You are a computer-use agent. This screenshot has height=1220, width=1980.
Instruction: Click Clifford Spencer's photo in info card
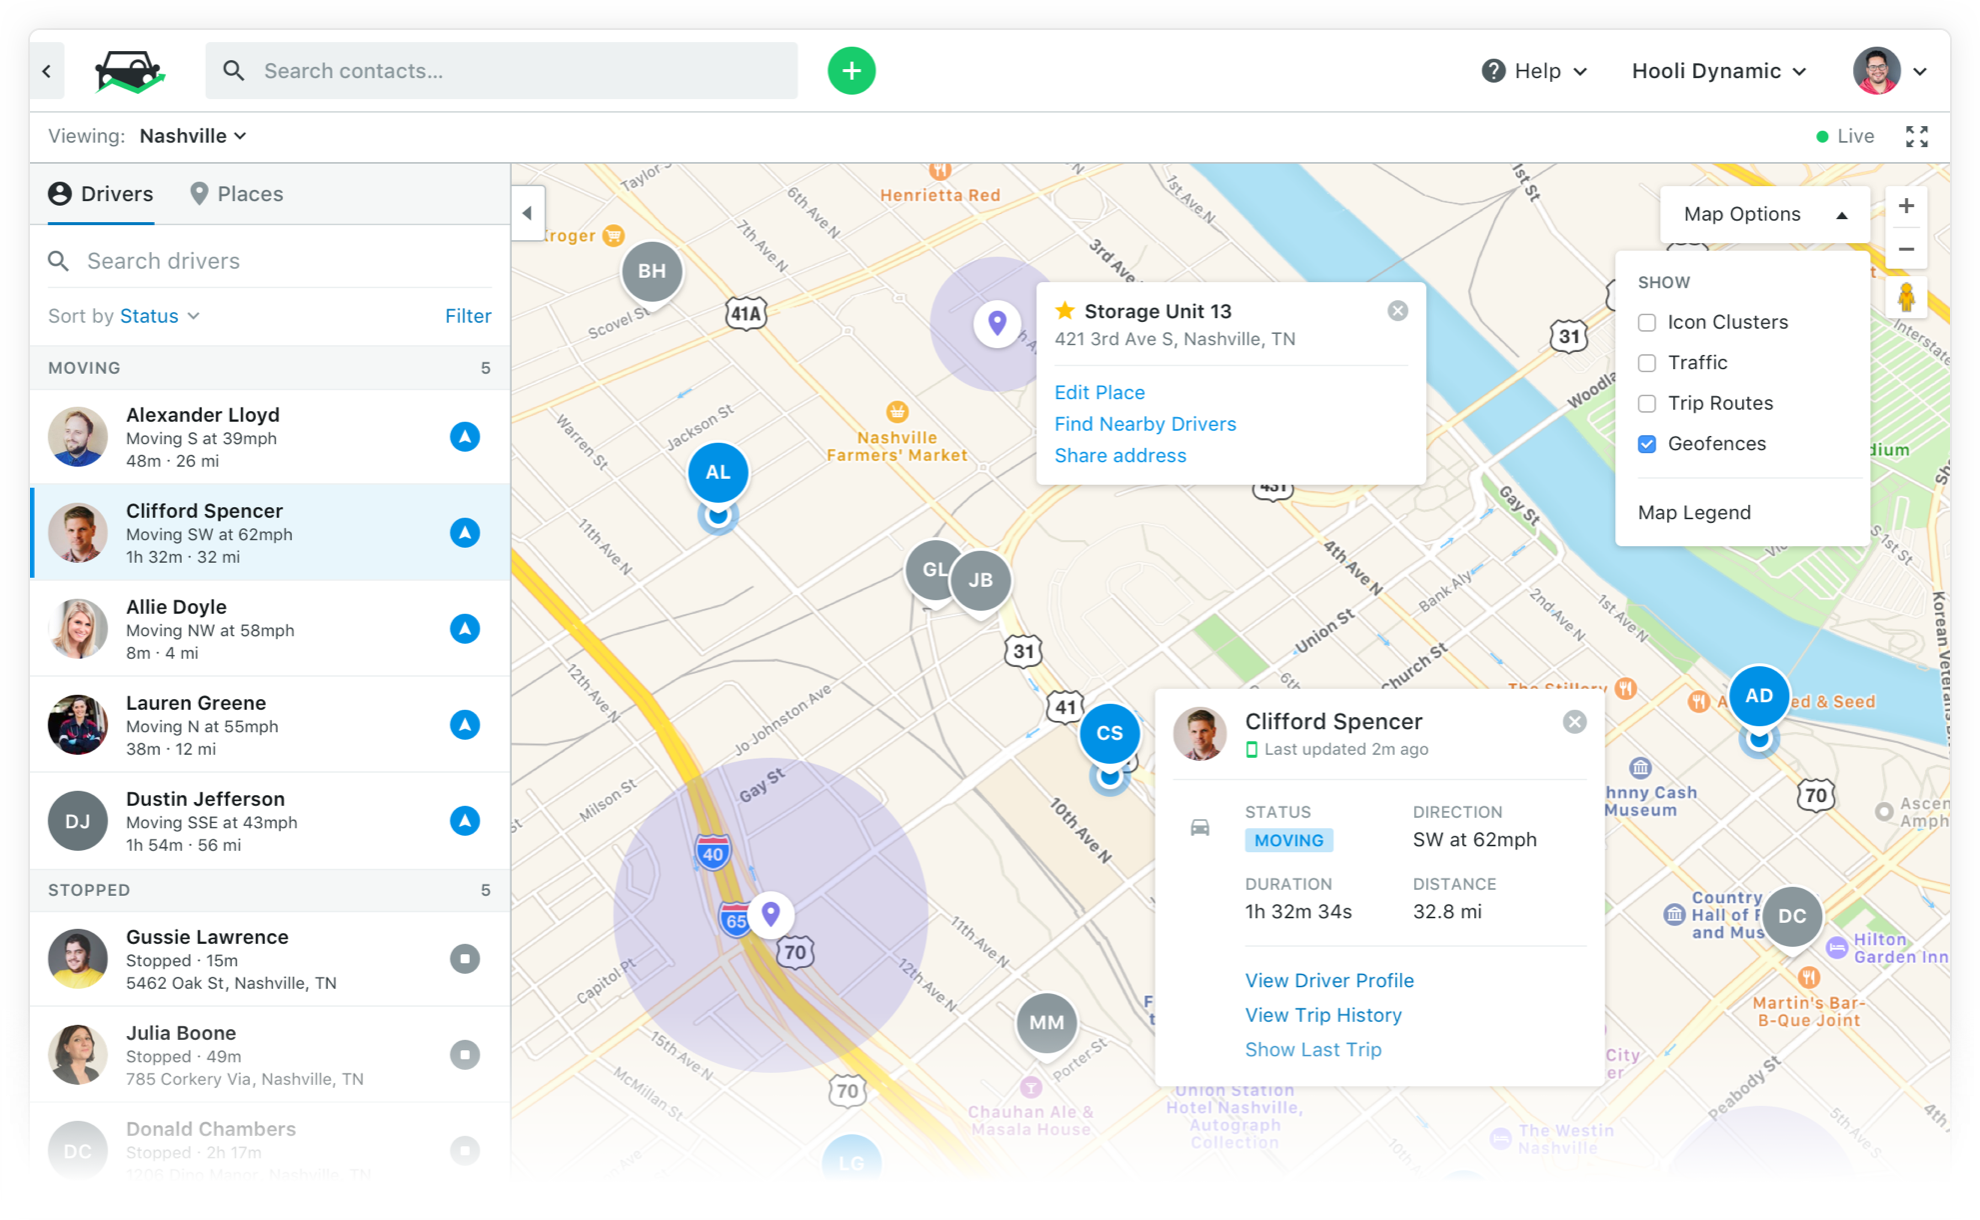tap(1200, 734)
